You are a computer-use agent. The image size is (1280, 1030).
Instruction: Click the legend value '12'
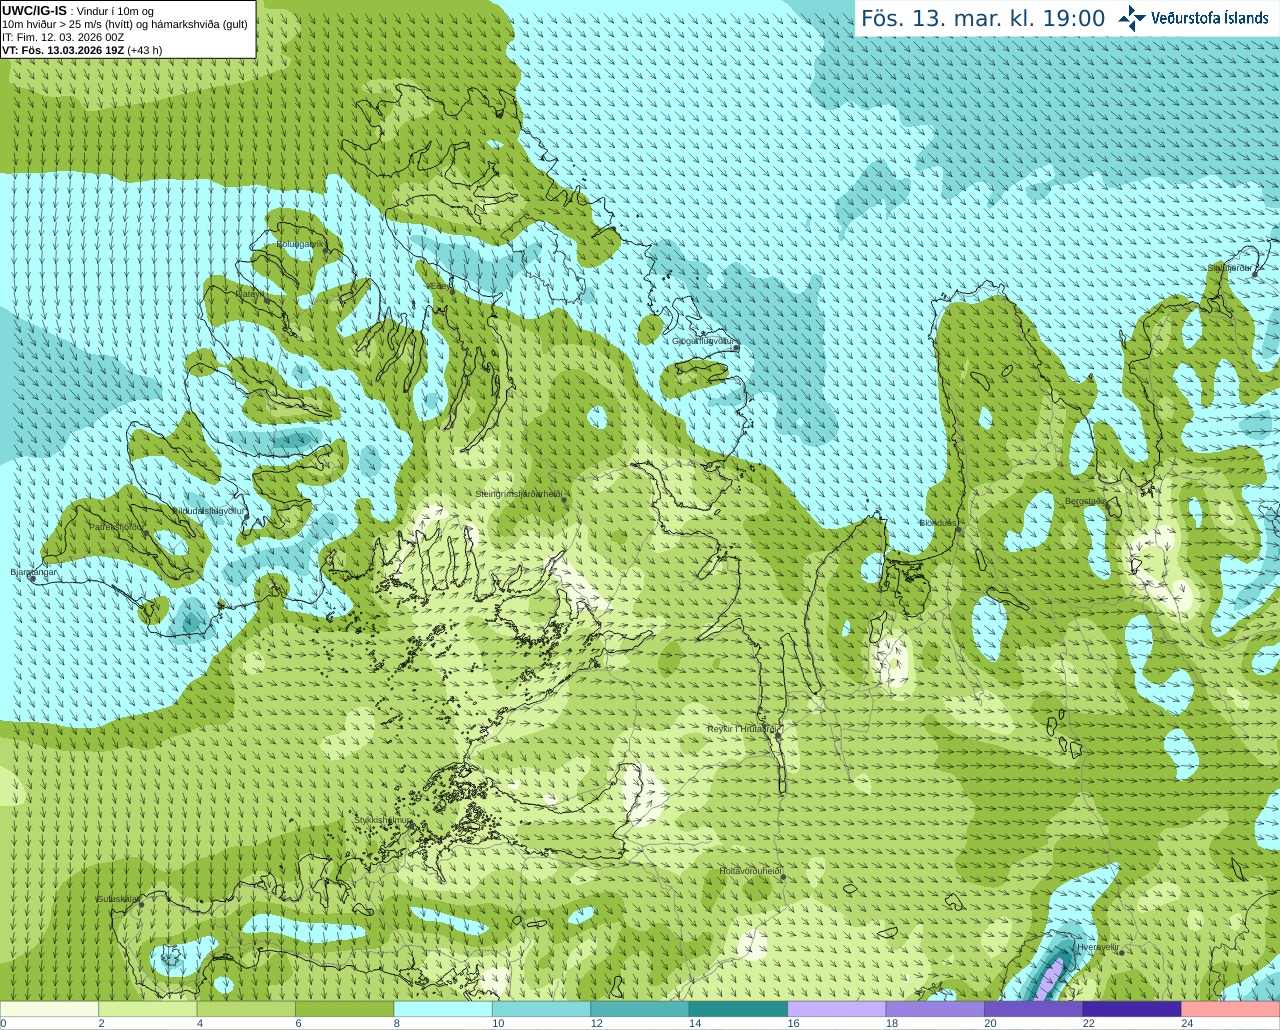click(x=596, y=1023)
